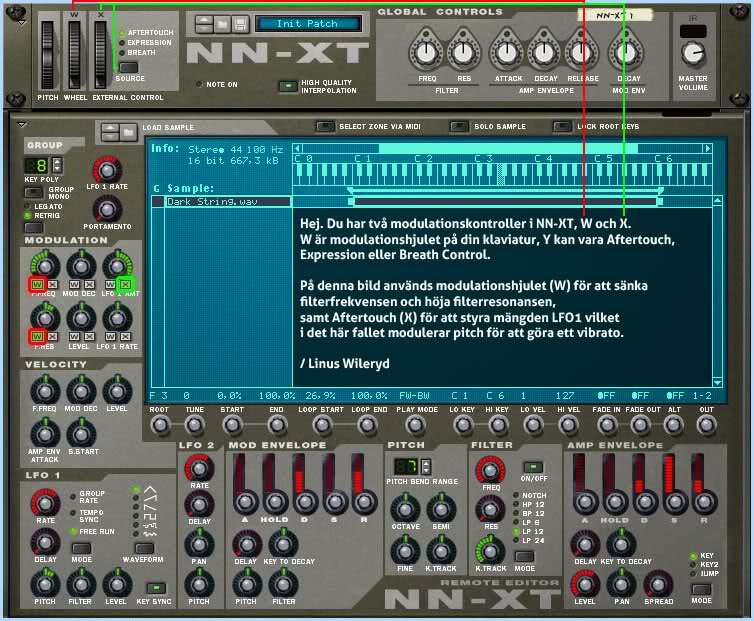Click Velocity section S.START knob
This screenshot has width=754, height=621.
(x=81, y=434)
